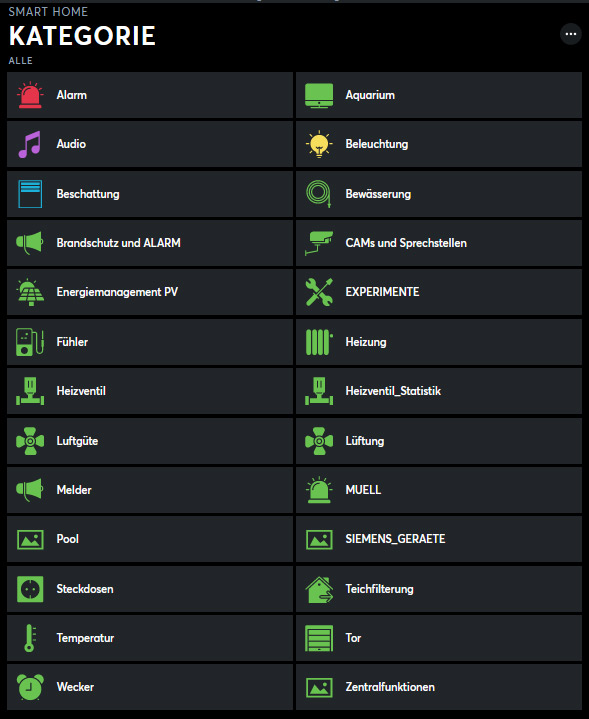Screen dimensions: 589x719
Task: Click the purple music note Audio icon
Action: click(30, 144)
